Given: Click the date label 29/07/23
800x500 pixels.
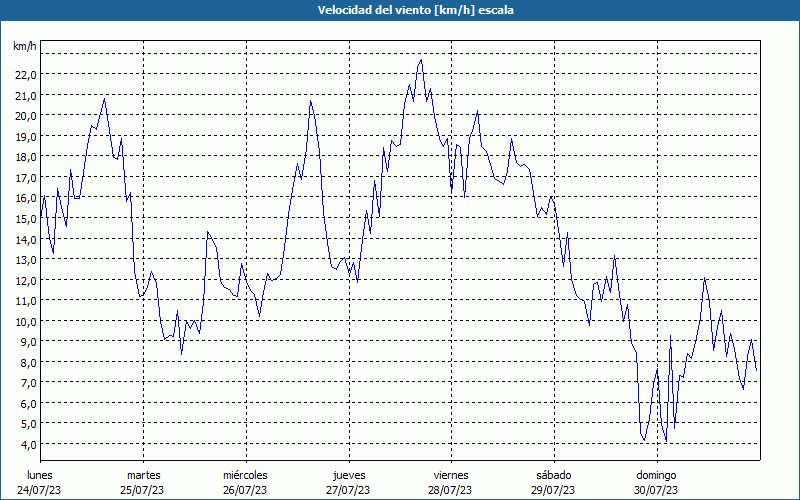Looking at the screenshot, I should pos(553,490).
